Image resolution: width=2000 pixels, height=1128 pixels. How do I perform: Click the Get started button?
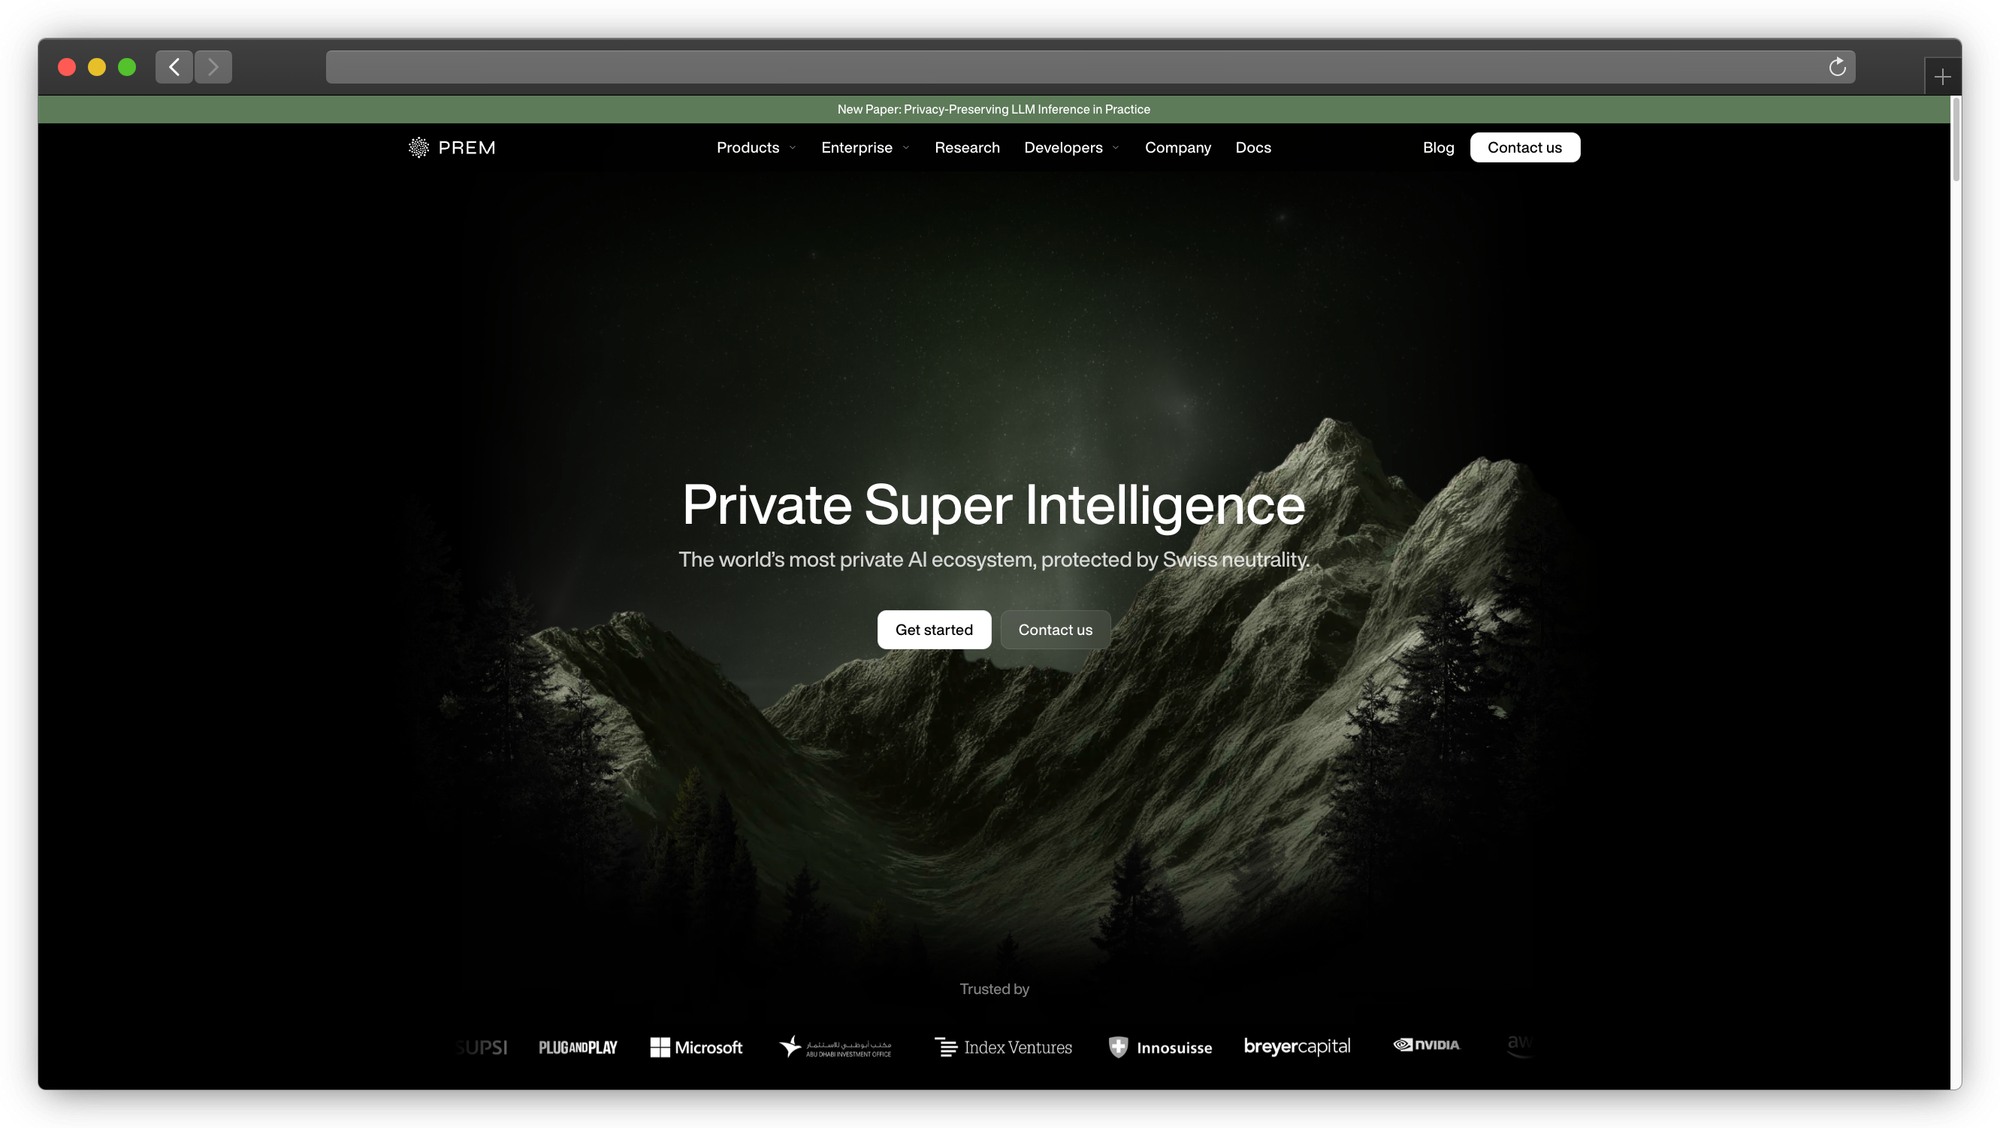(934, 630)
